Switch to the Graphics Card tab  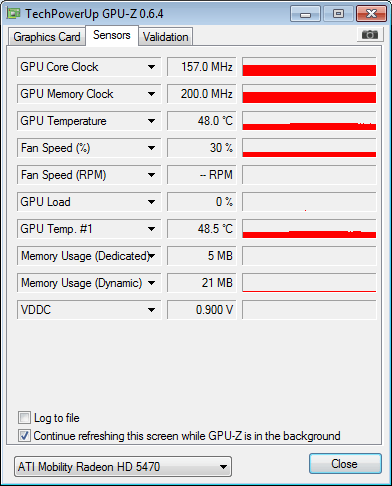pos(47,37)
